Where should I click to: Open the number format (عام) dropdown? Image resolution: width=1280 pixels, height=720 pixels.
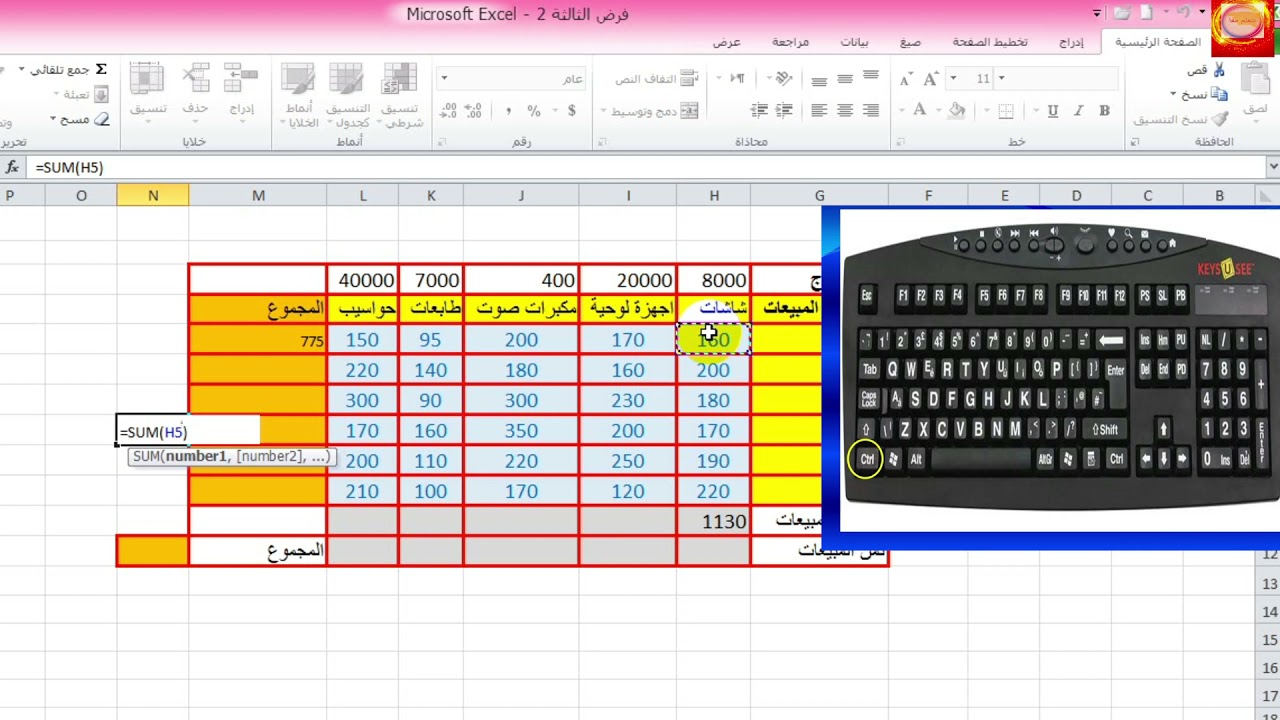click(444, 78)
